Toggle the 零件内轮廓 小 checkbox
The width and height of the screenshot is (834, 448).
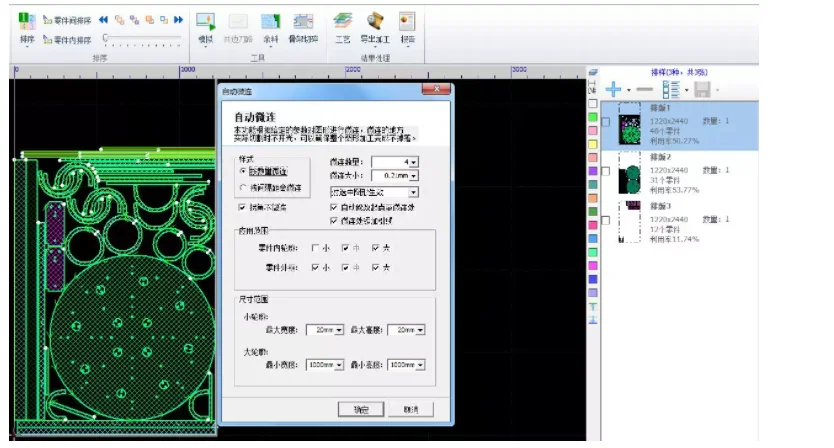pyautogui.click(x=316, y=247)
